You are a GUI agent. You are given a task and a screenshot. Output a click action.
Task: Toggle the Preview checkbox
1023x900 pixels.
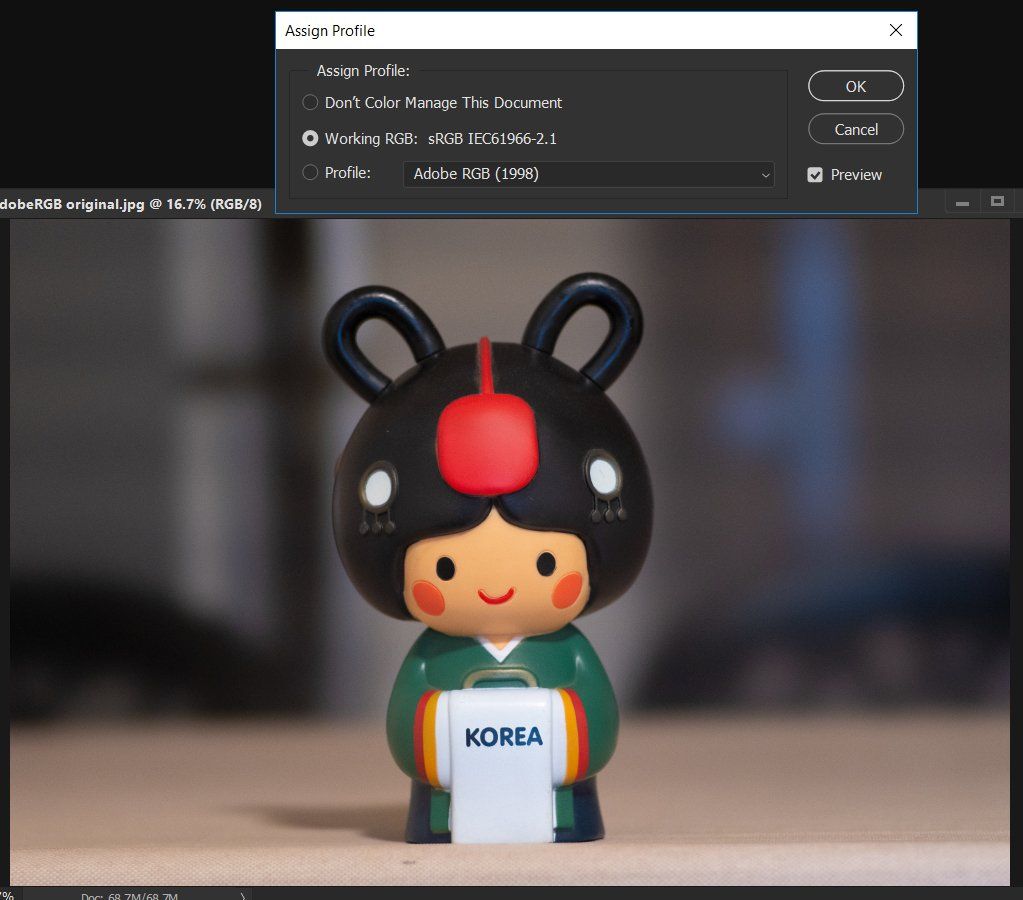pos(814,175)
